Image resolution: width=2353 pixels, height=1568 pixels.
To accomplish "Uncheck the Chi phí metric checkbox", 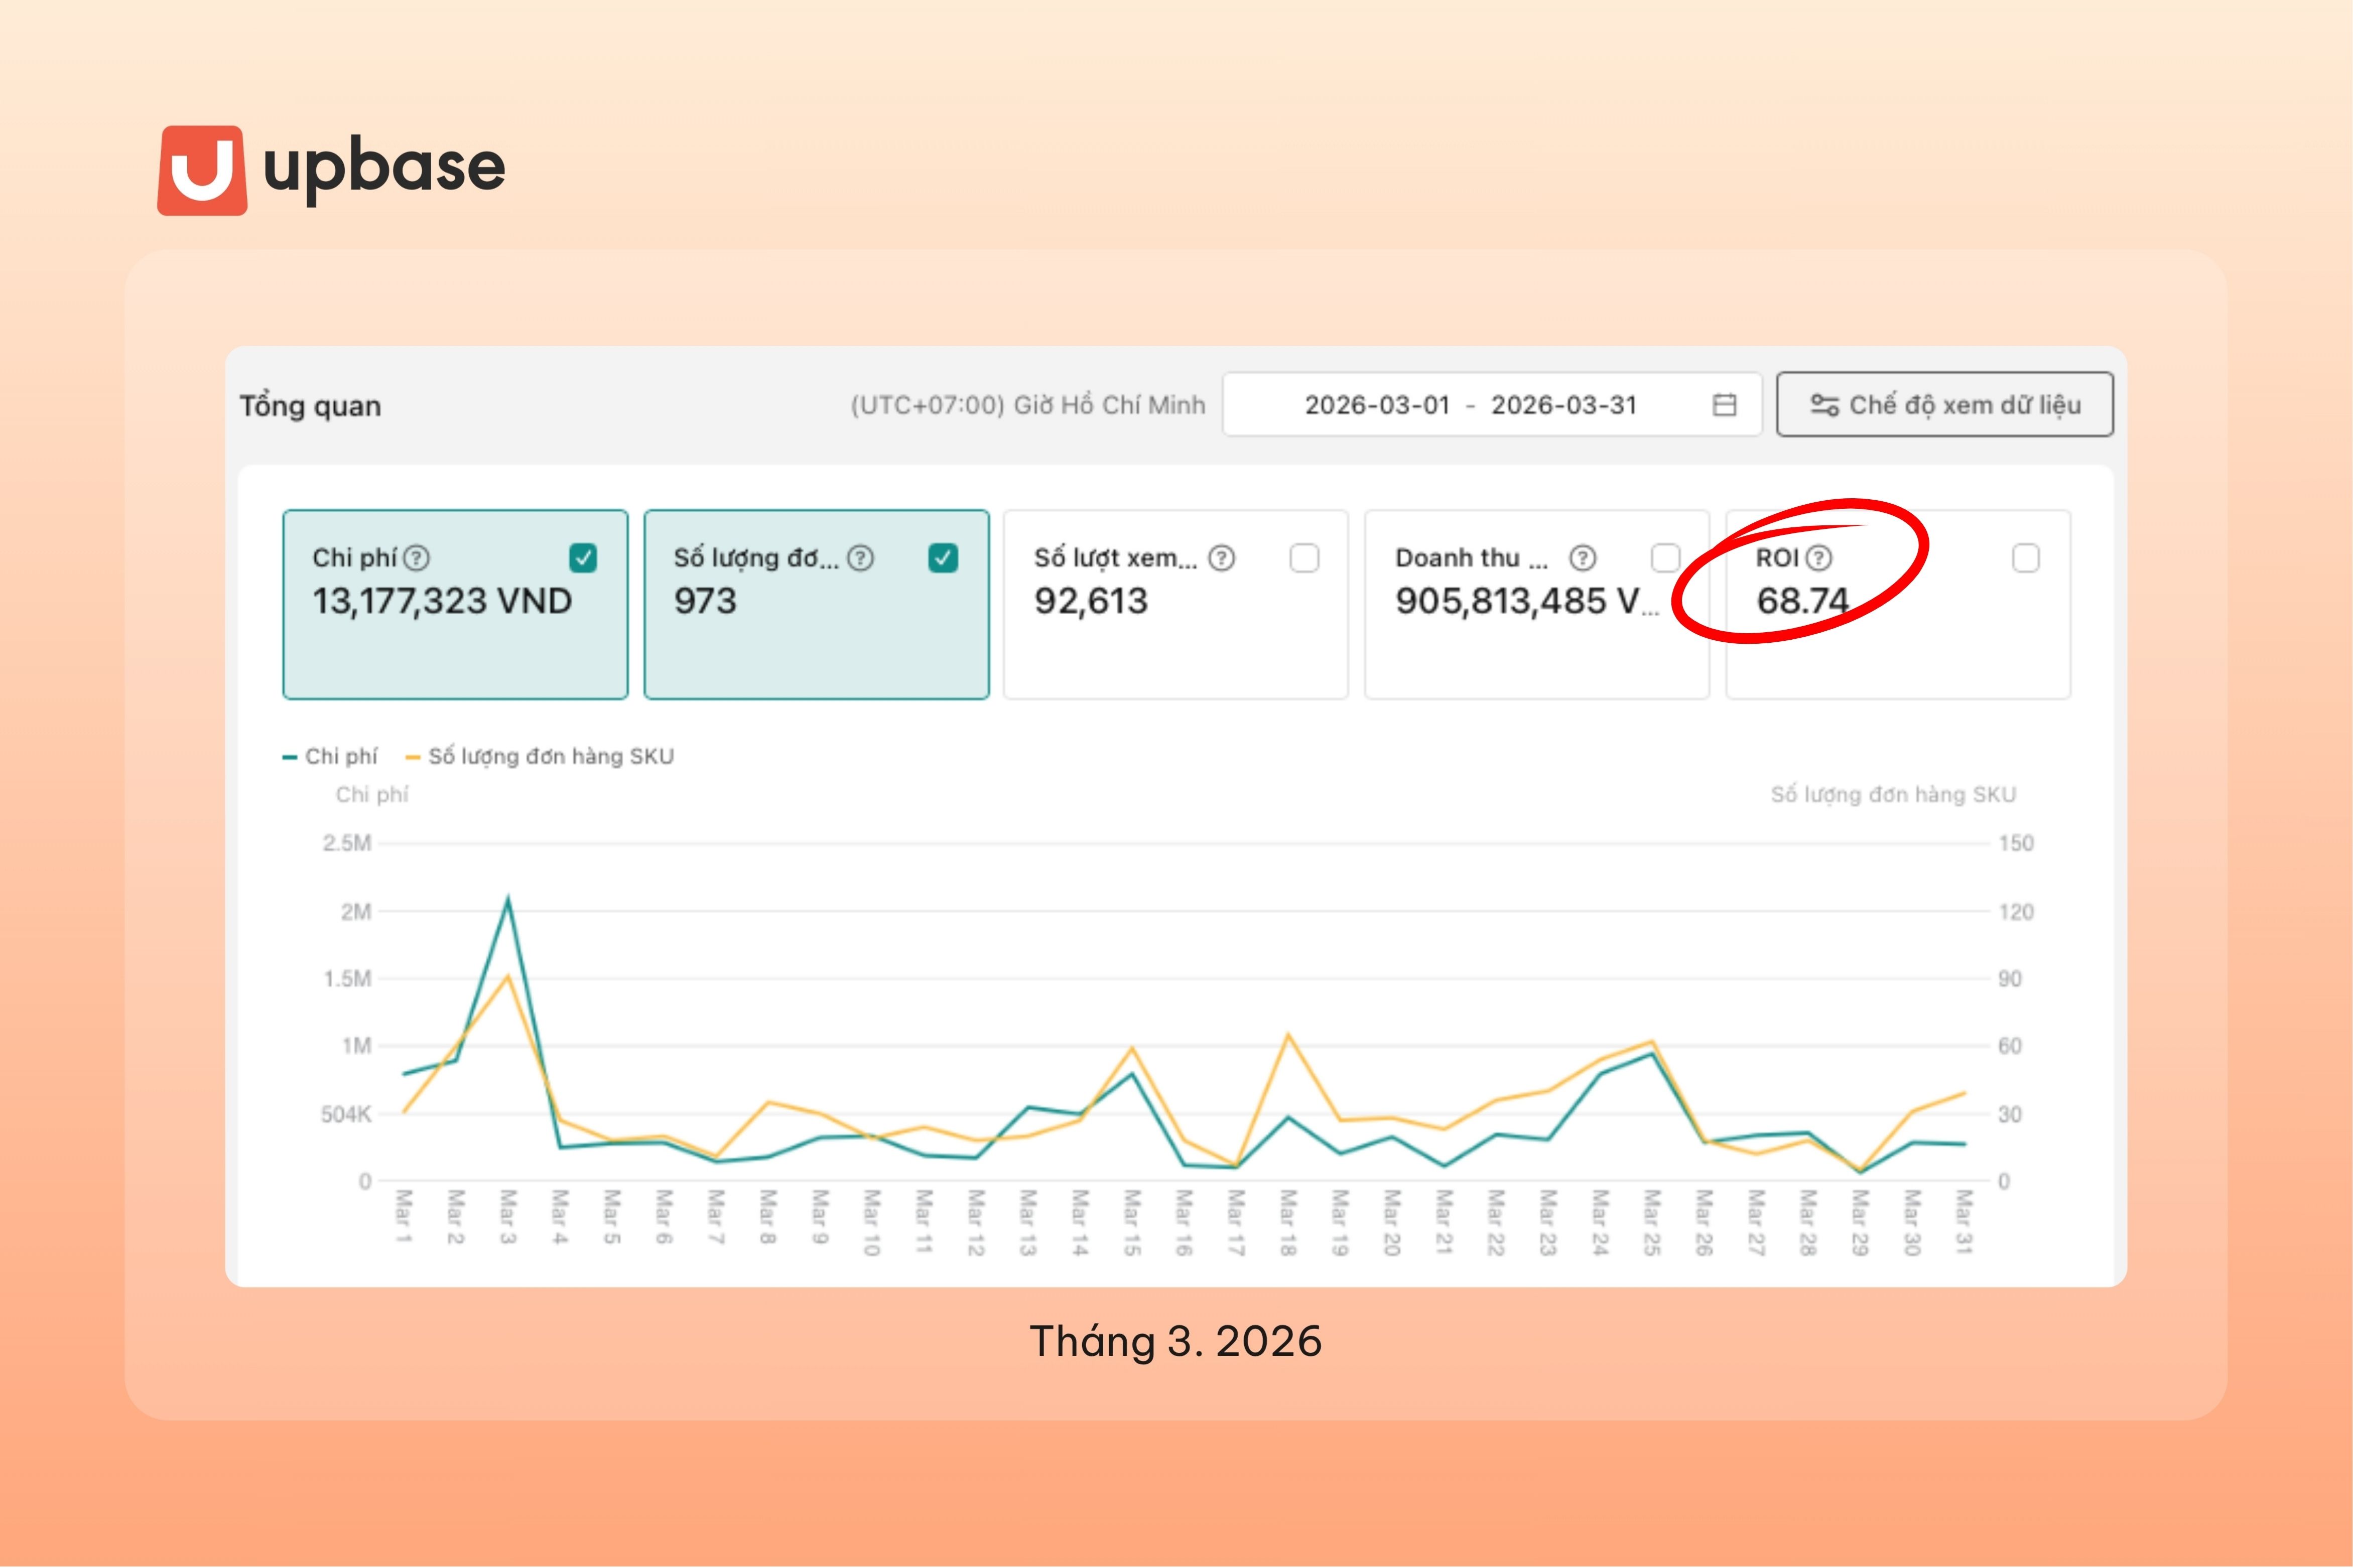I will pyautogui.click(x=583, y=558).
